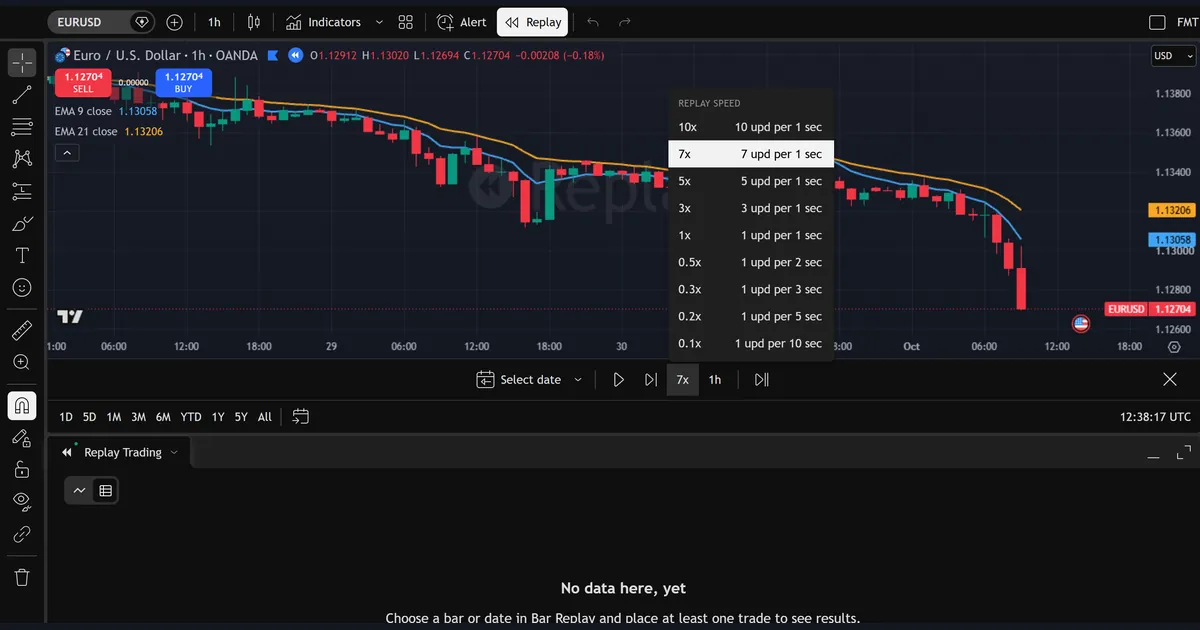Expand the Select date dropdown

(x=529, y=380)
